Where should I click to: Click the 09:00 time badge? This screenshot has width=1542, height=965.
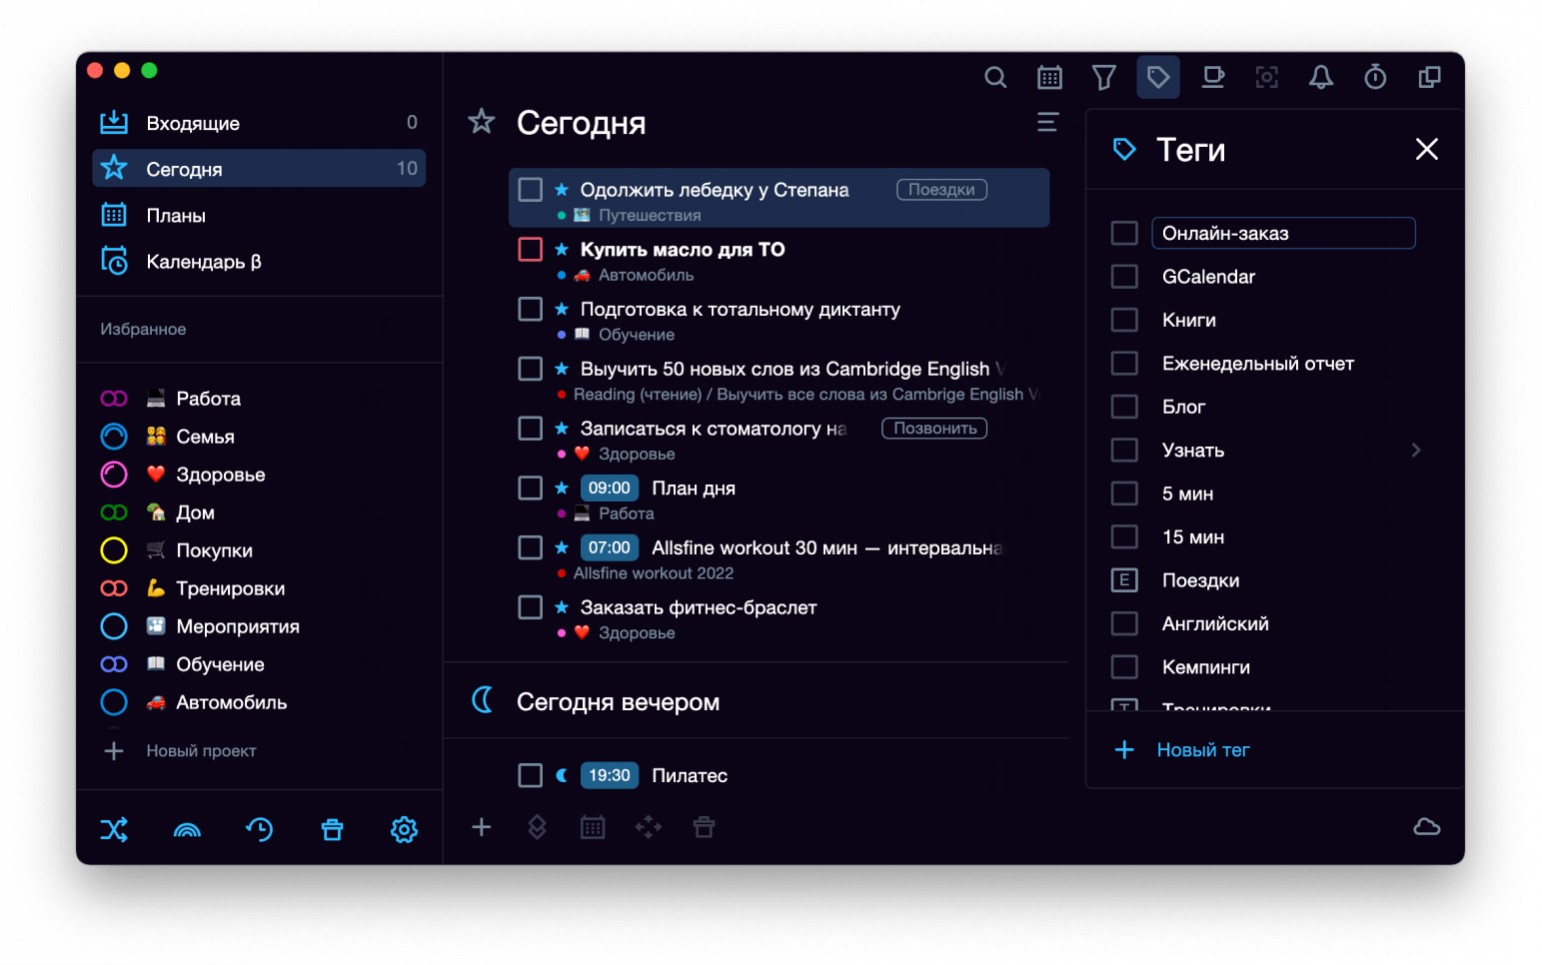609,488
